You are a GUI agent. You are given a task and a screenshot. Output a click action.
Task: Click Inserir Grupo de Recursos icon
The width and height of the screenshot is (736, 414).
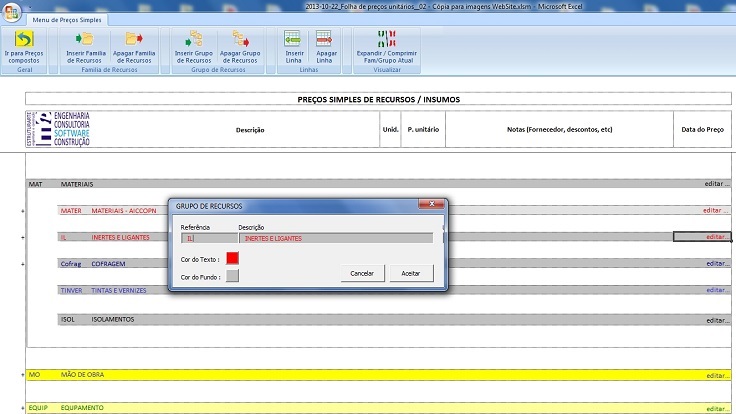[x=194, y=39]
